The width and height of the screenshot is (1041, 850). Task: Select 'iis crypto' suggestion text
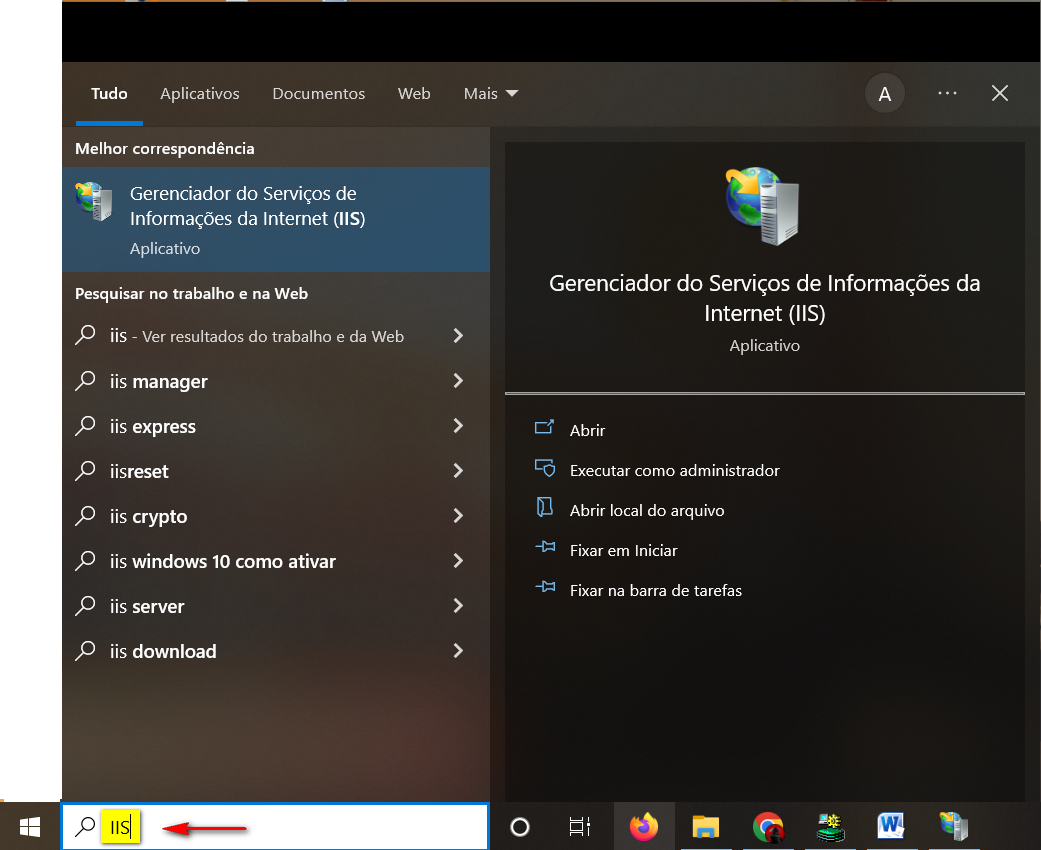coord(149,516)
